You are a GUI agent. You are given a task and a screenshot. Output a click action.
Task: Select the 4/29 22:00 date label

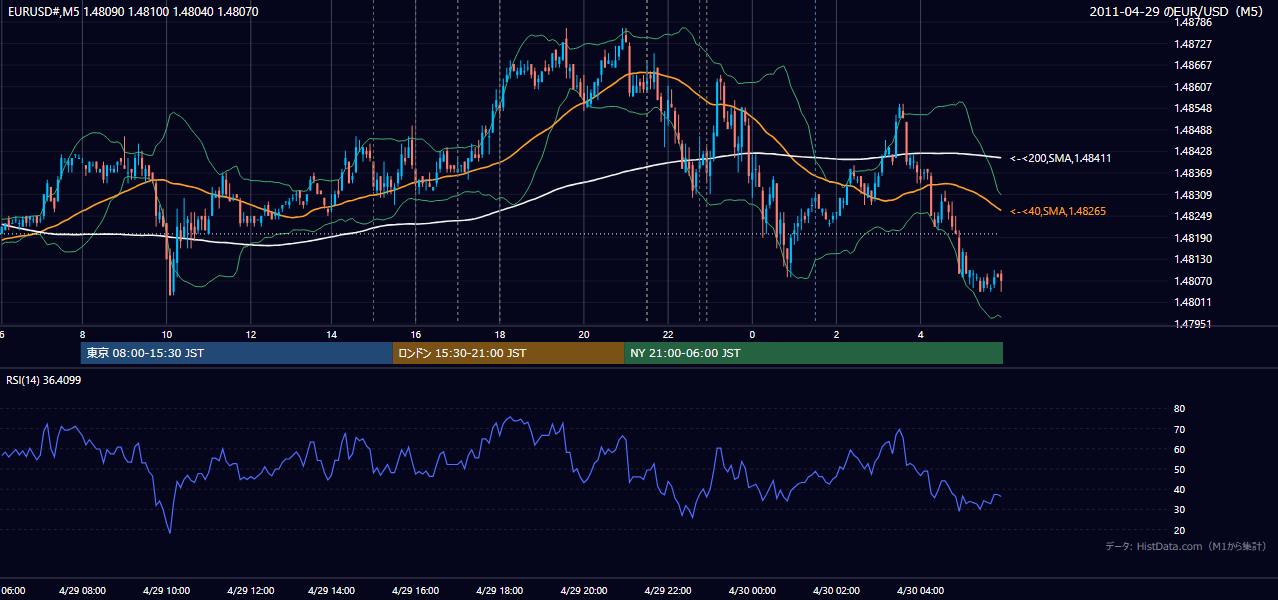[669, 591]
